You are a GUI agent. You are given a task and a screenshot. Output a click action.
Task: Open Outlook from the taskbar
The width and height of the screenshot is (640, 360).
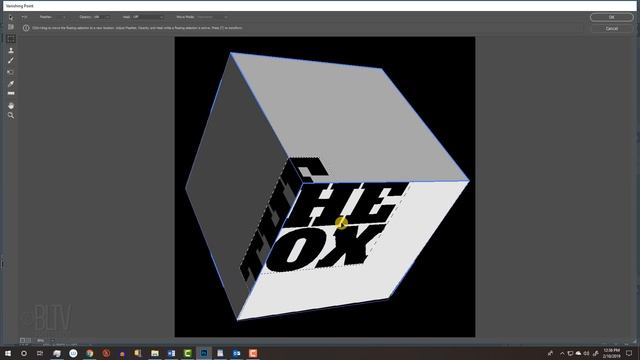(236, 353)
